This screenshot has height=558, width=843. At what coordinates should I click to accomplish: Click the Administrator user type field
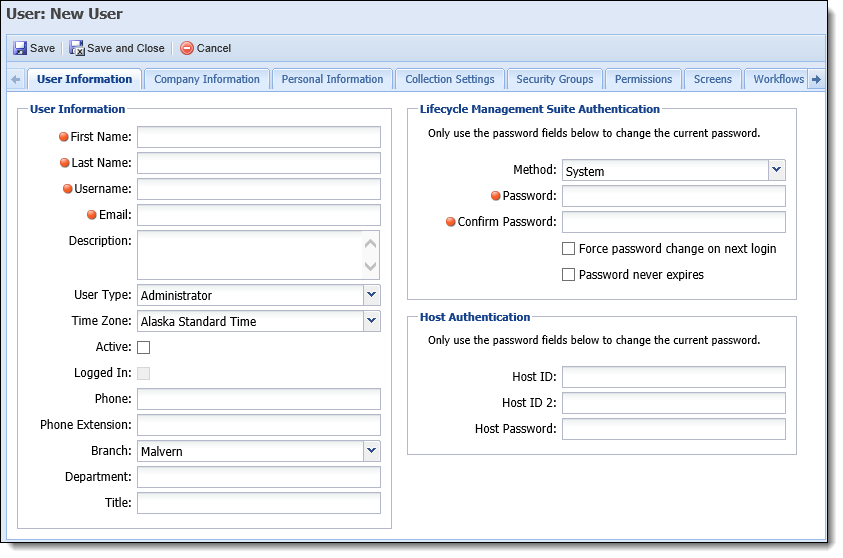point(251,295)
